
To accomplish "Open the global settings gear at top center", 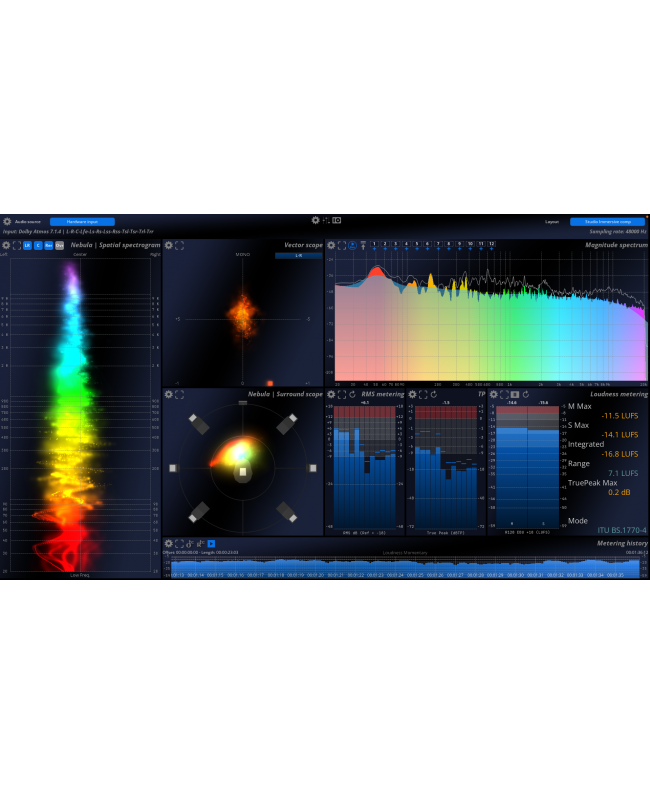I will [x=315, y=220].
